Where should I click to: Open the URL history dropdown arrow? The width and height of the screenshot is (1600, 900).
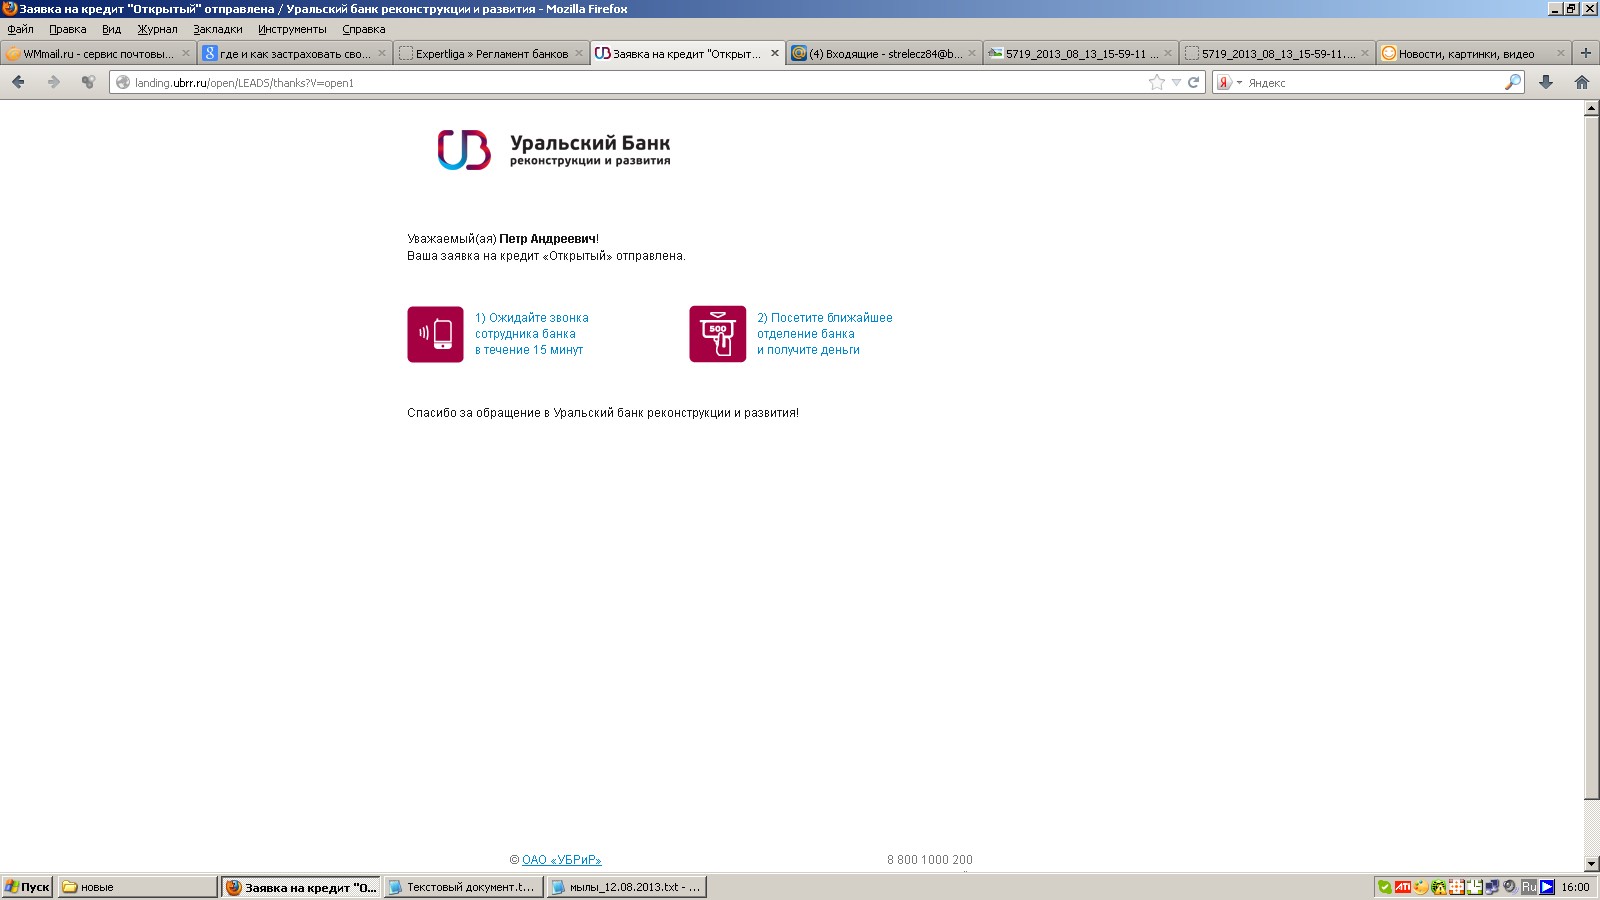(x=1176, y=83)
